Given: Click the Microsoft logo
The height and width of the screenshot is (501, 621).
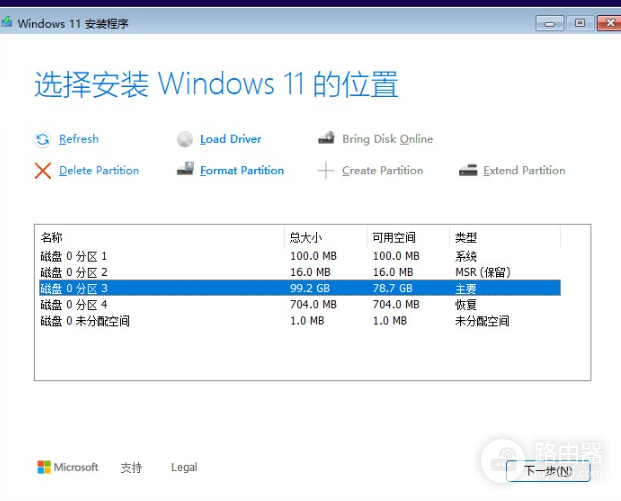Looking at the screenshot, I should [x=68, y=467].
